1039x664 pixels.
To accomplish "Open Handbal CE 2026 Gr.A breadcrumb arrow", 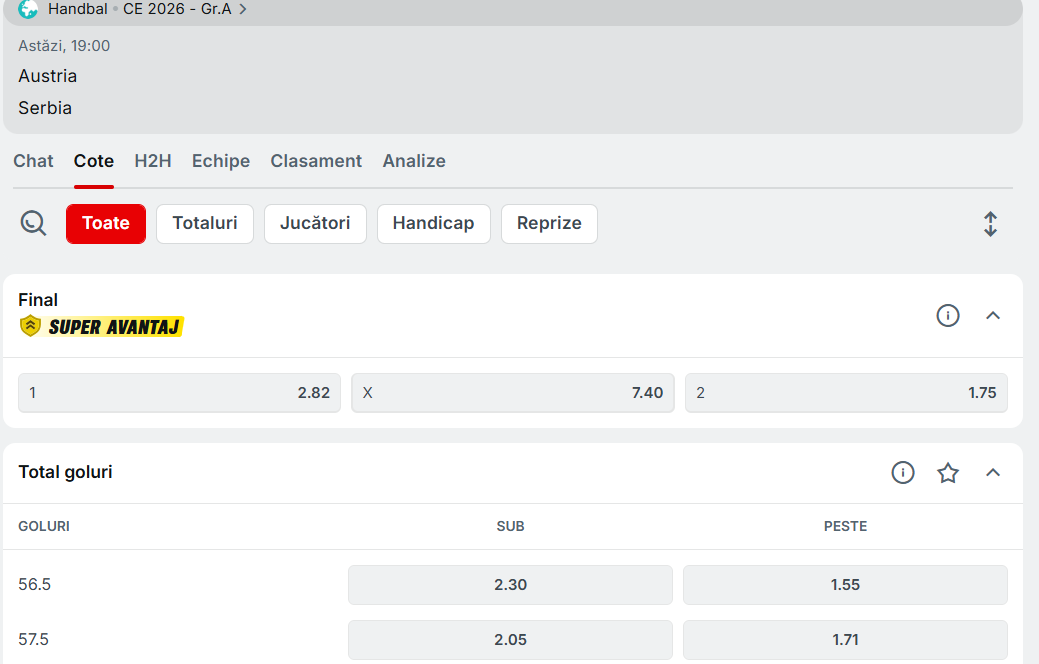I will click(243, 9).
